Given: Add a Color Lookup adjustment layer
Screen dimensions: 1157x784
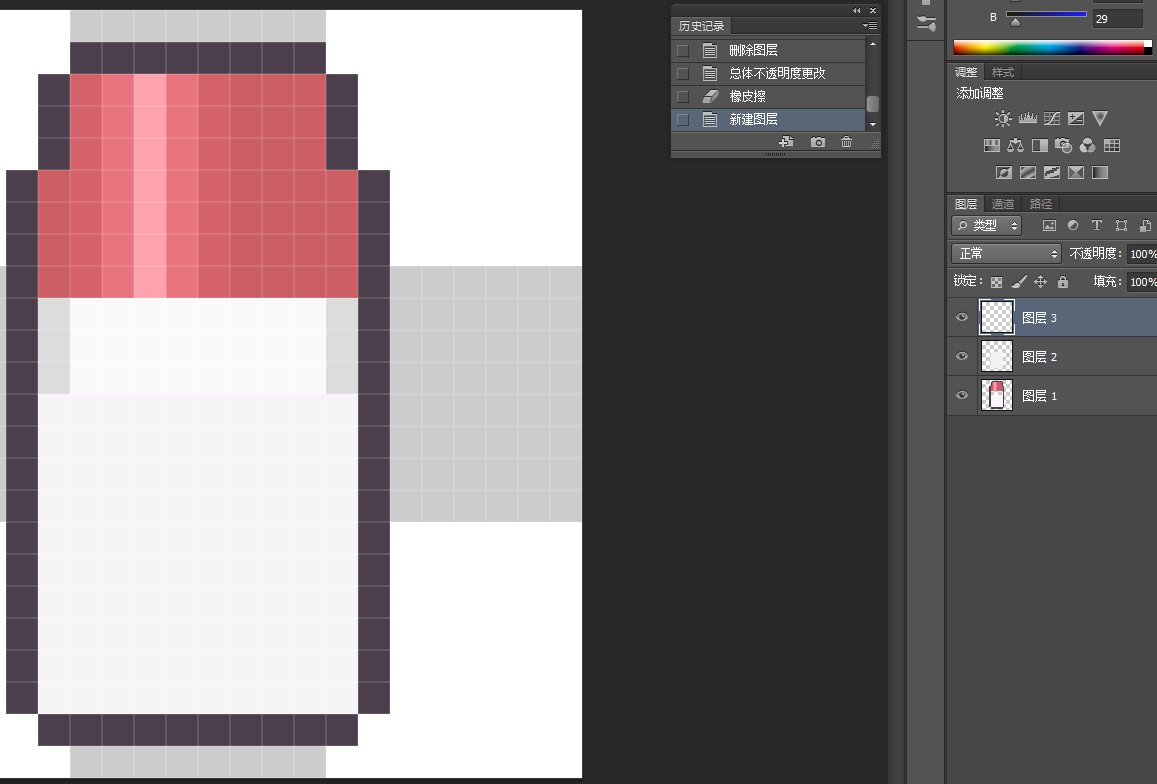Looking at the screenshot, I should [1112, 145].
